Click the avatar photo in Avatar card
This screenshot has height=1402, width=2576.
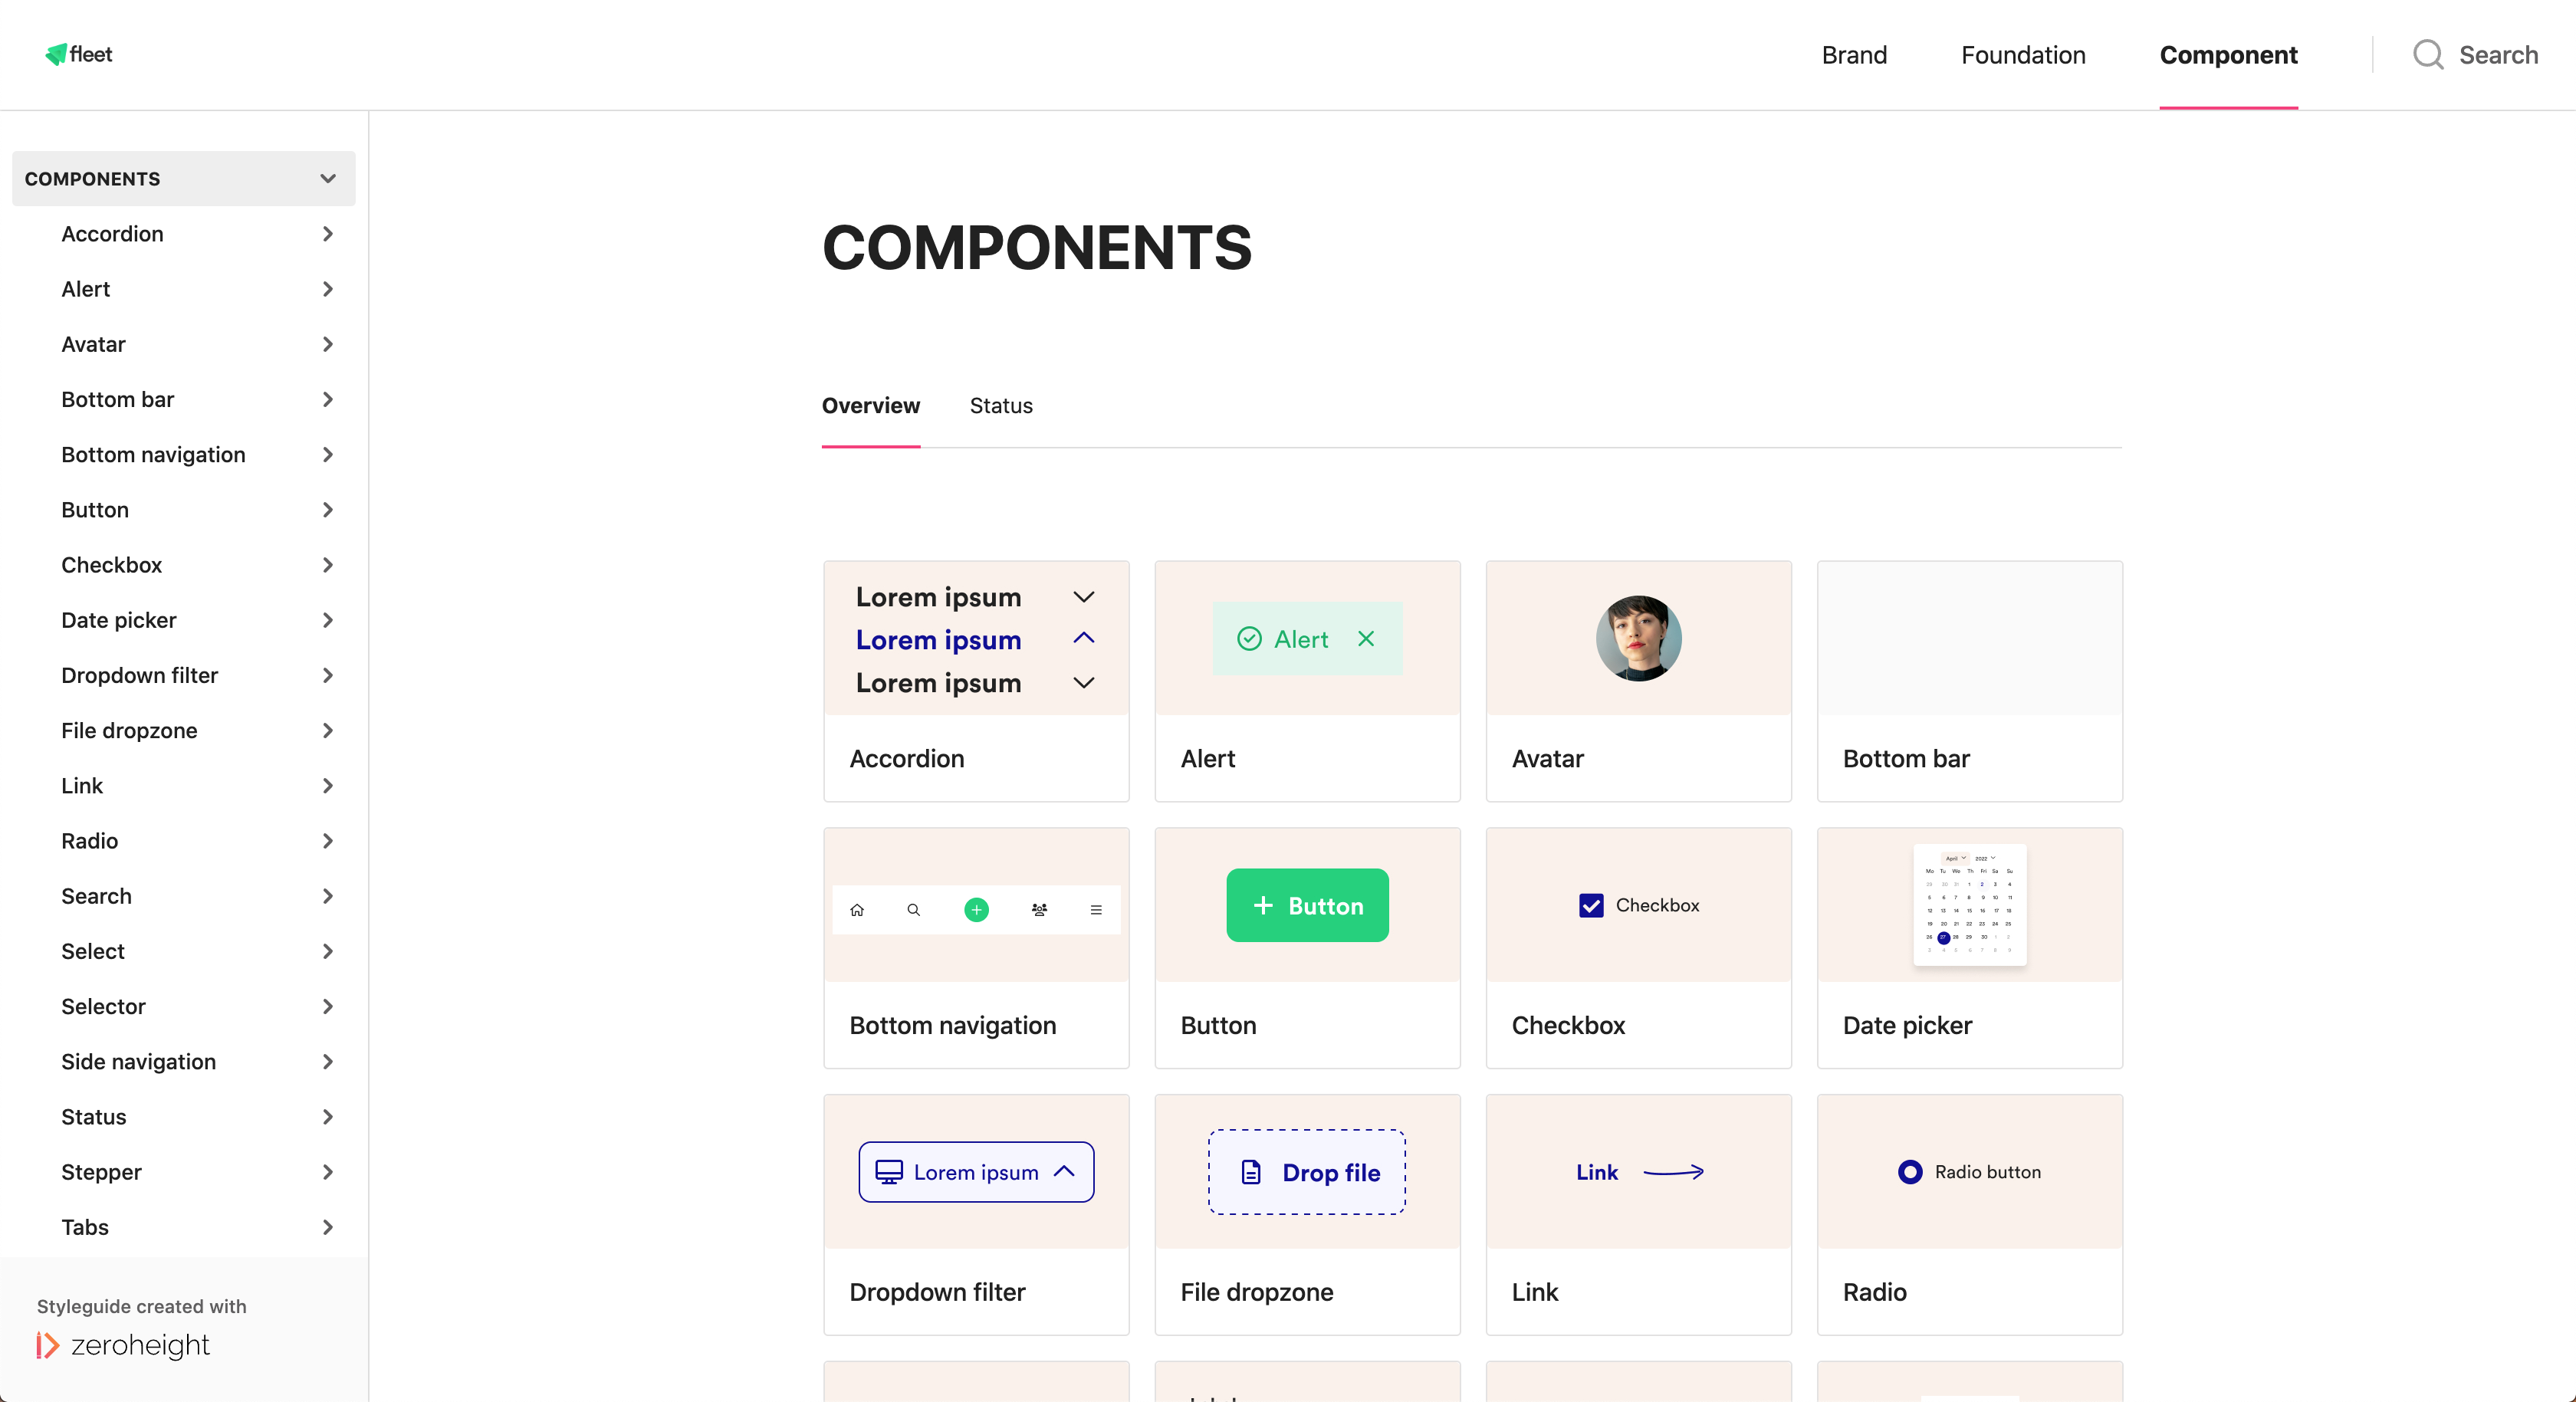click(x=1638, y=638)
